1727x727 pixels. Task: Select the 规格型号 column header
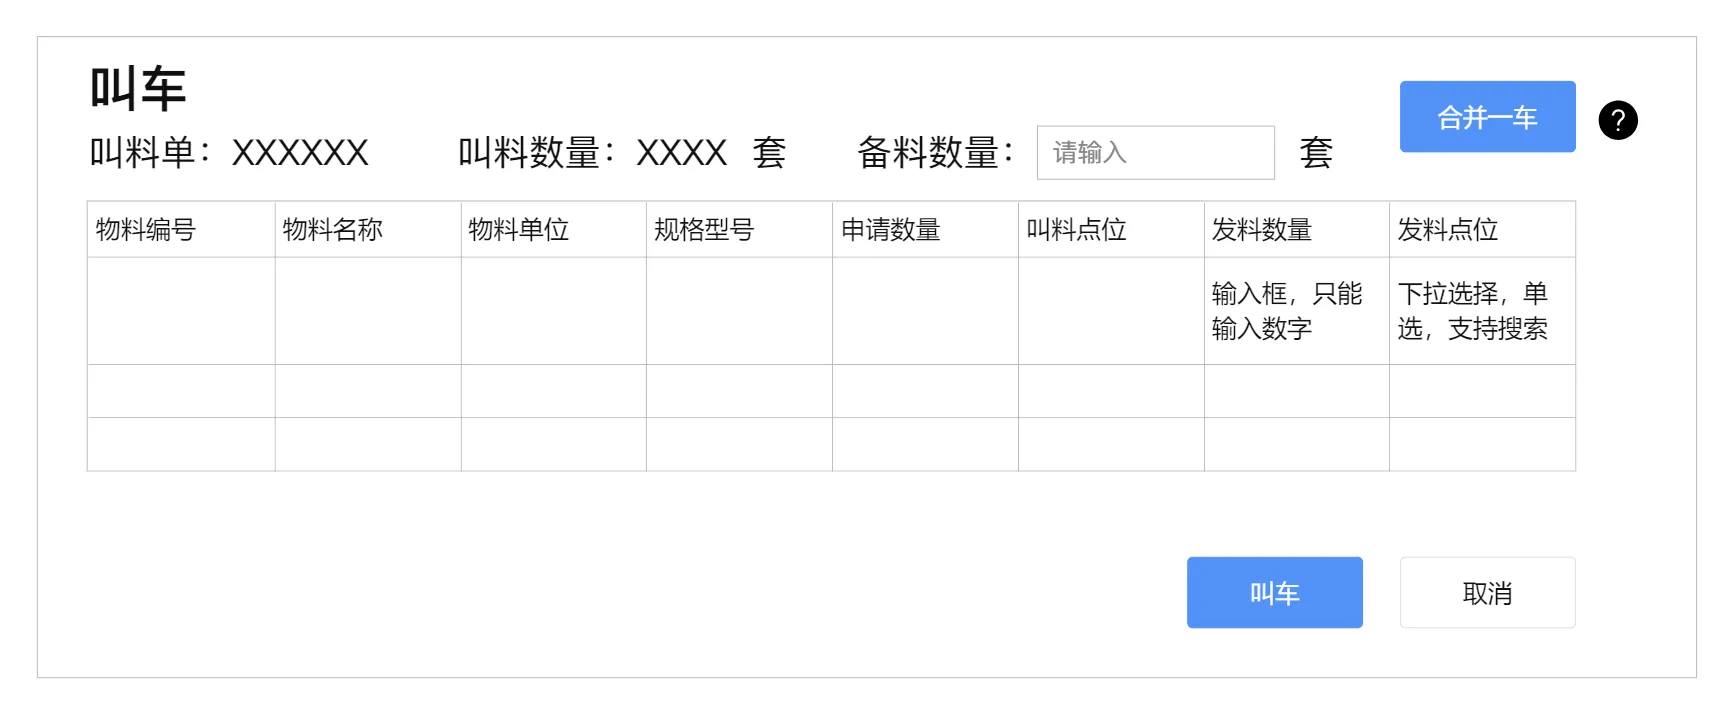coord(739,229)
